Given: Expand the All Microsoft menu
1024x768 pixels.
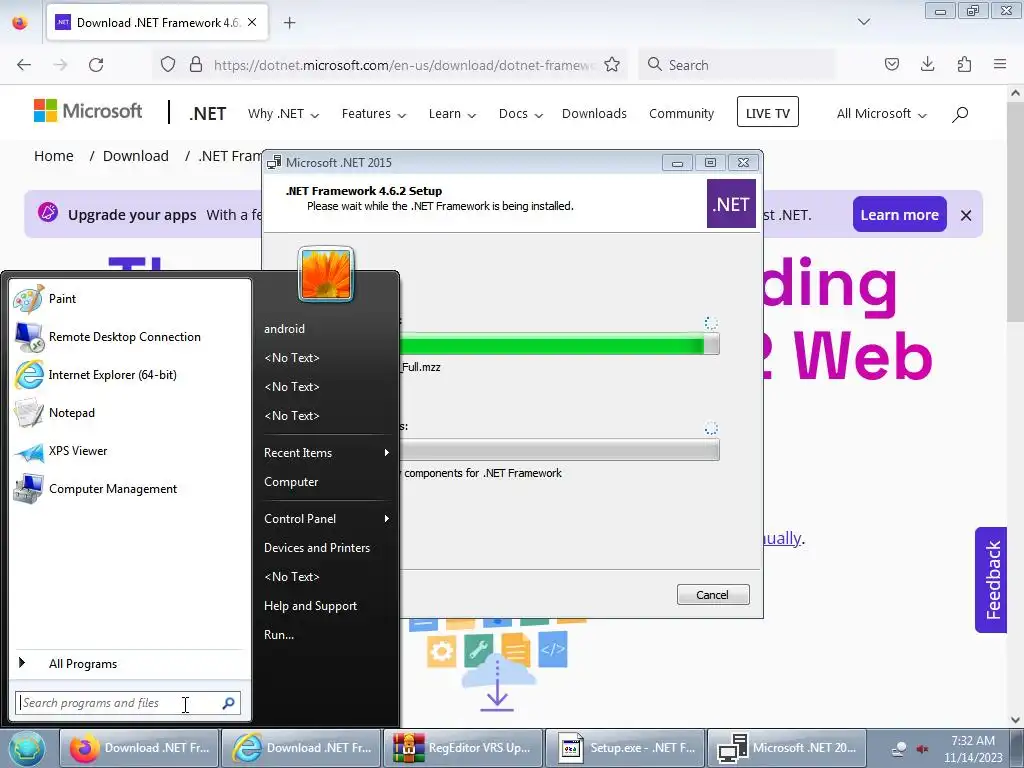Looking at the screenshot, I should 882,114.
